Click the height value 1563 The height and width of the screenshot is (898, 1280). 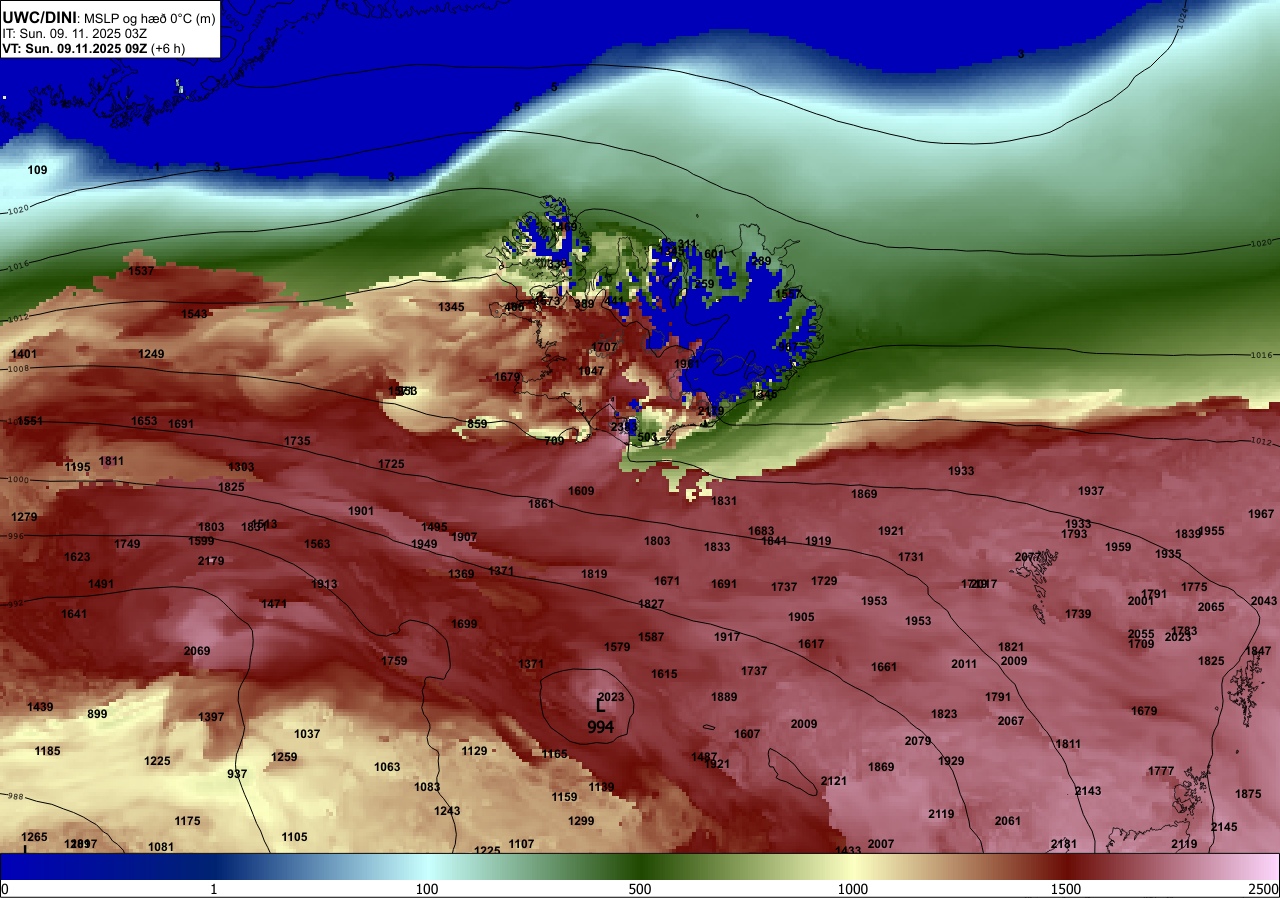[317, 544]
